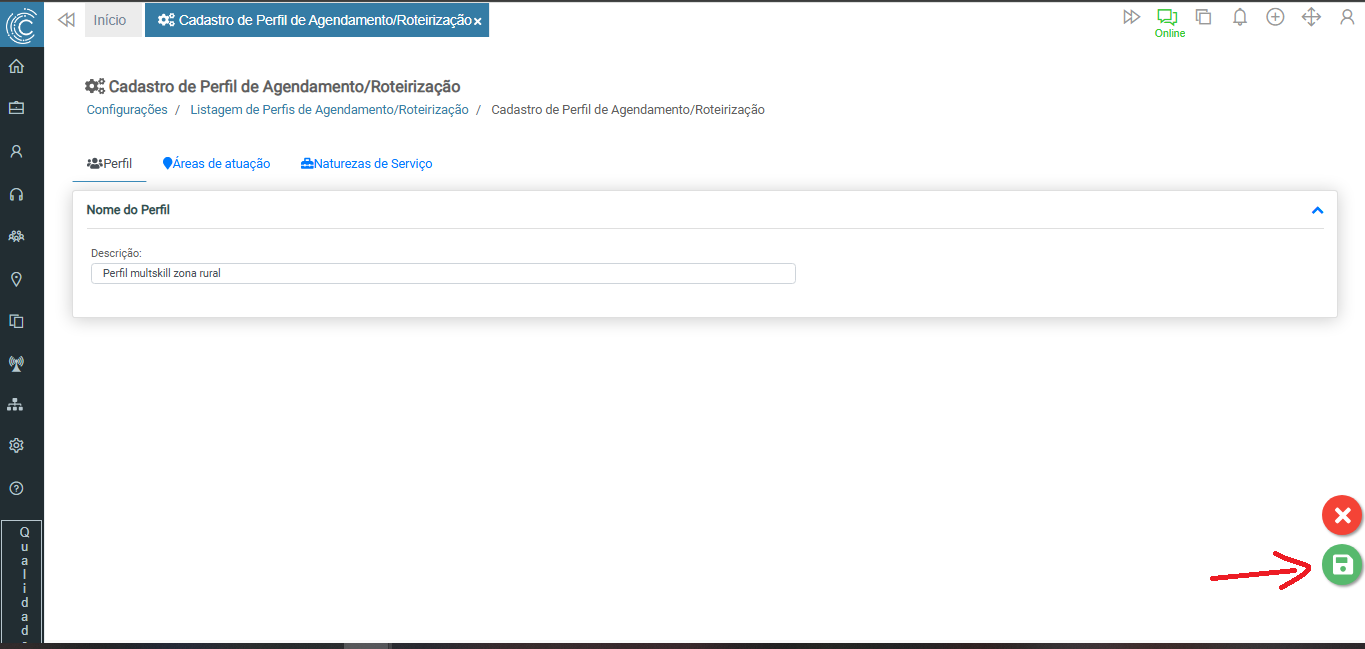Switch to Naturezas de Serviço tab
The width and height of the screenshot is (1365, 649).
tap(367, 164)
